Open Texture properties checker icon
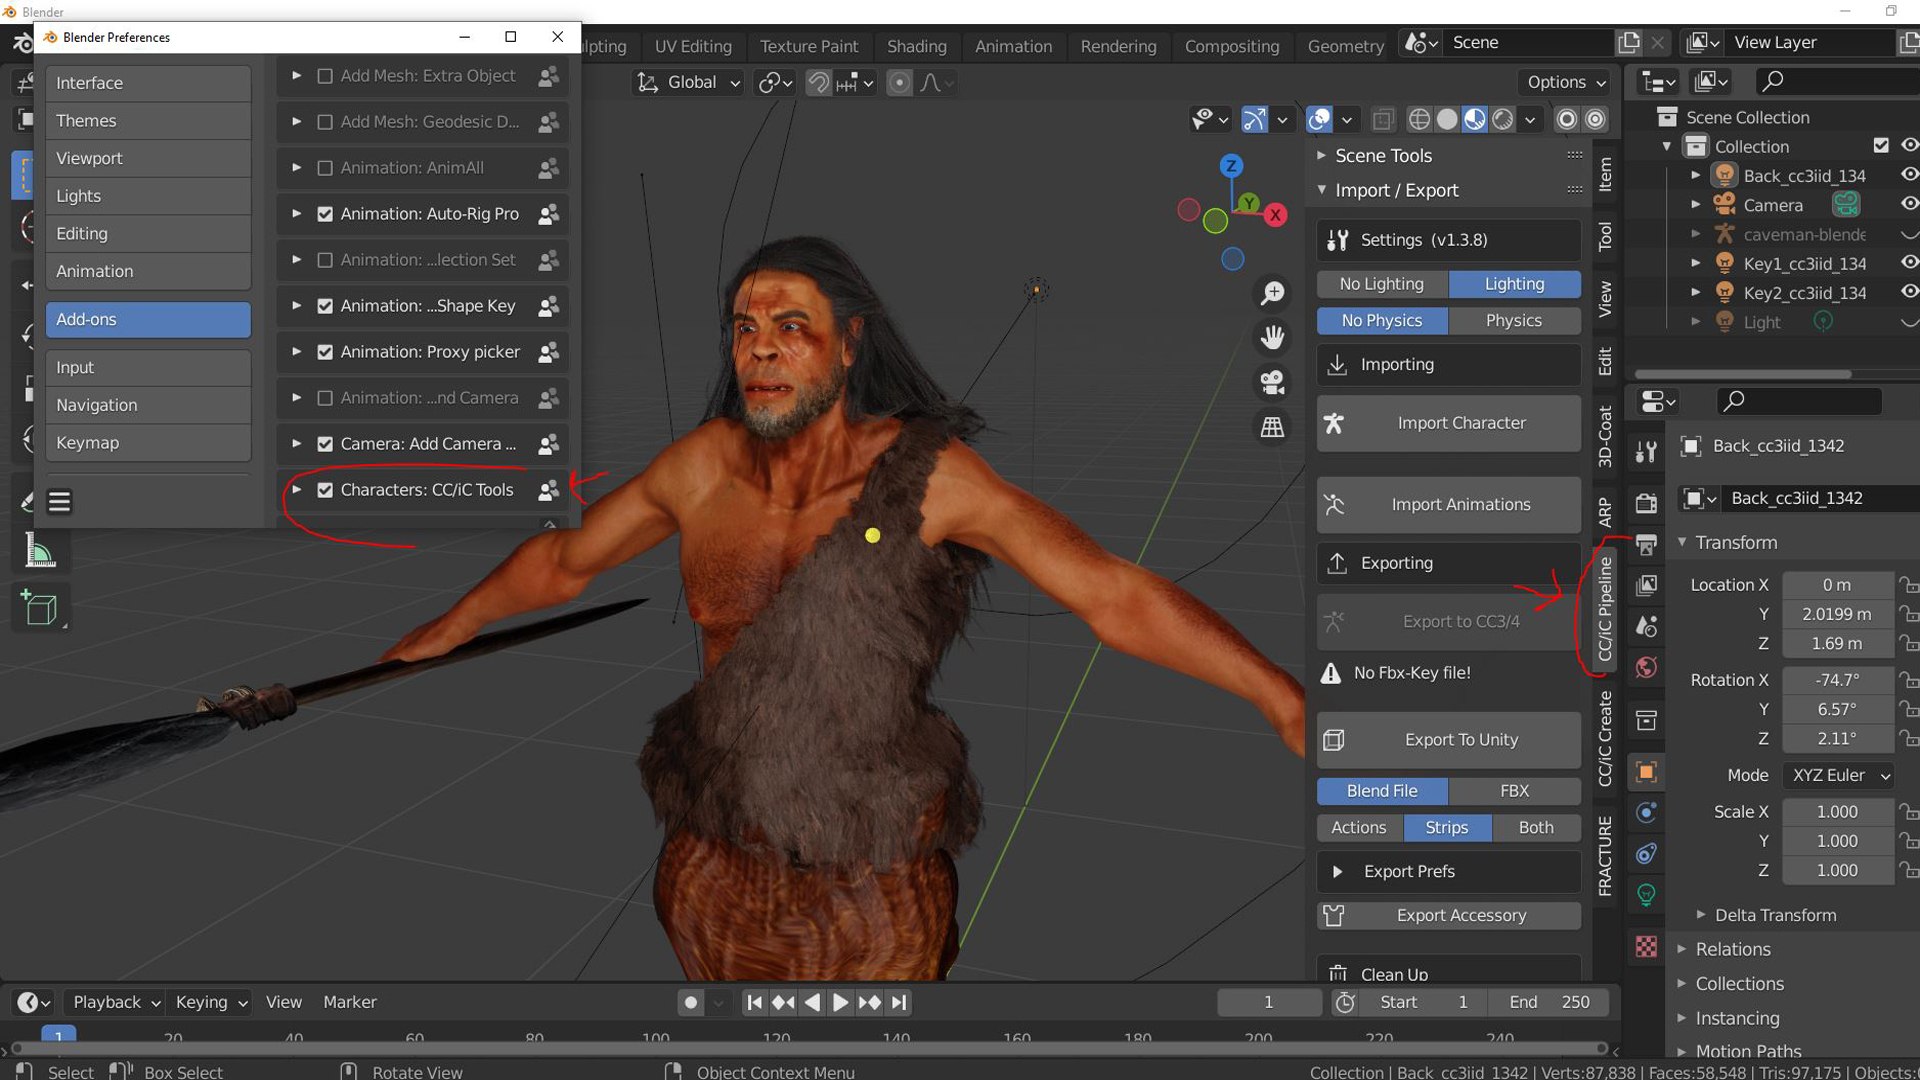Image resolution: width=1920 pixels, height=1080 pixels. [1646, 946]
